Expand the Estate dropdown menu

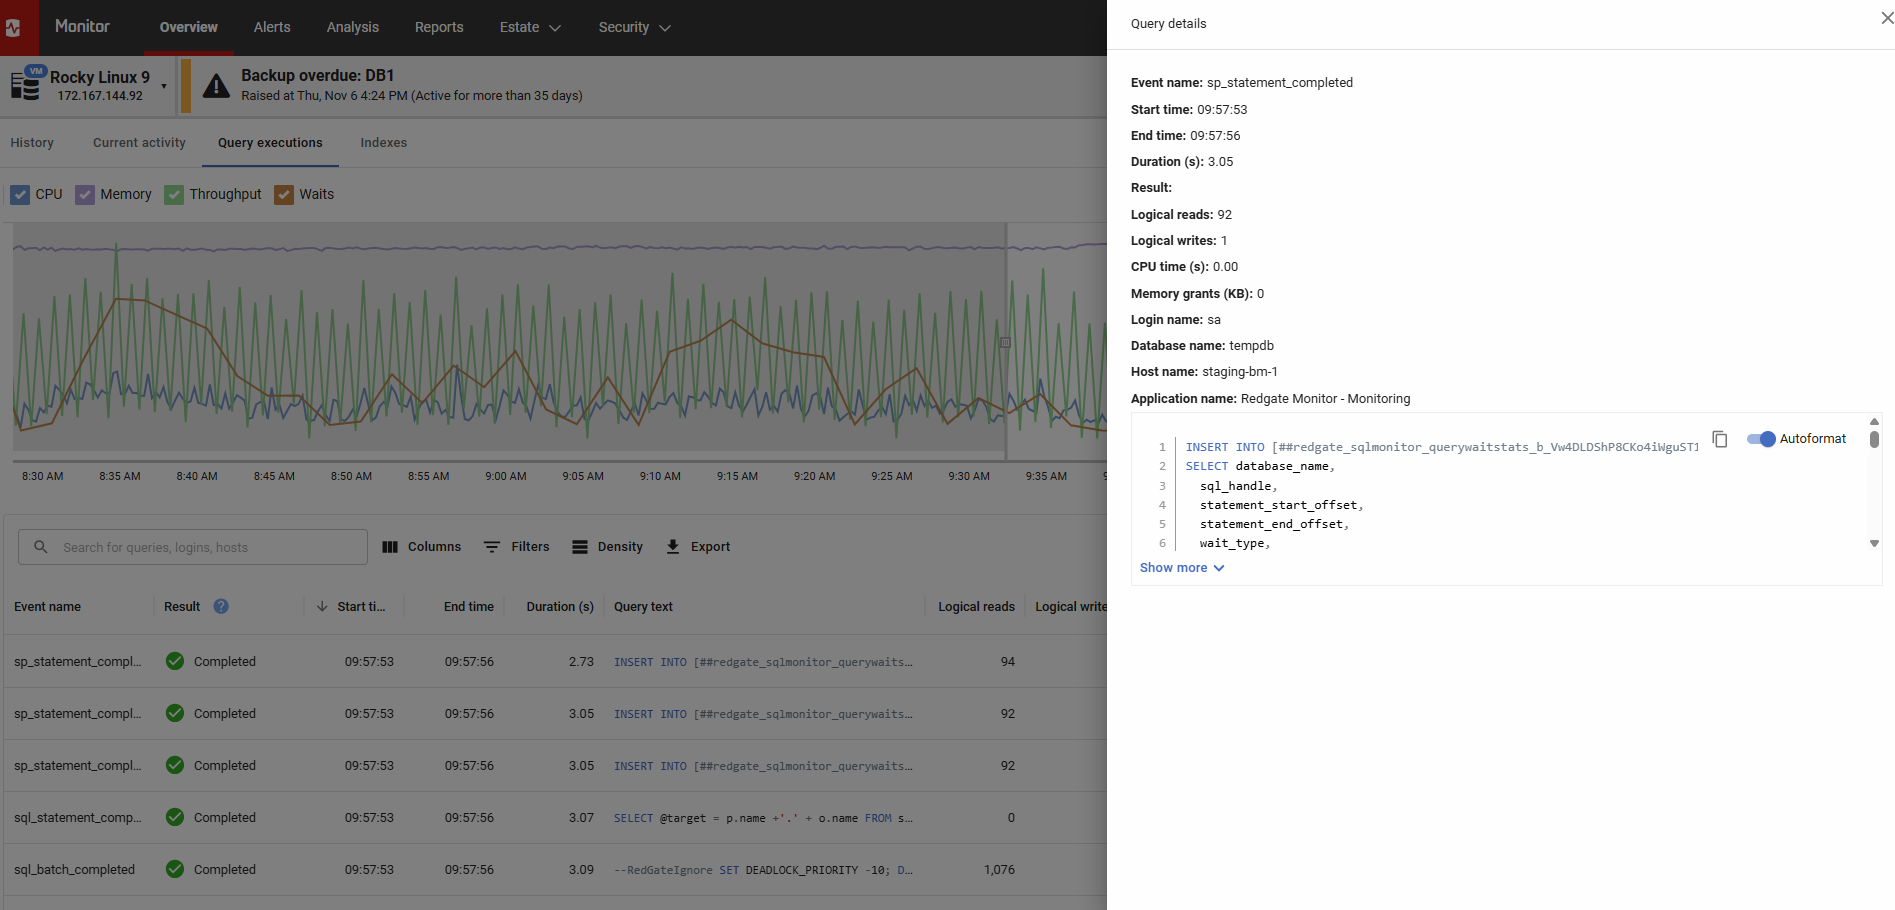530,27
